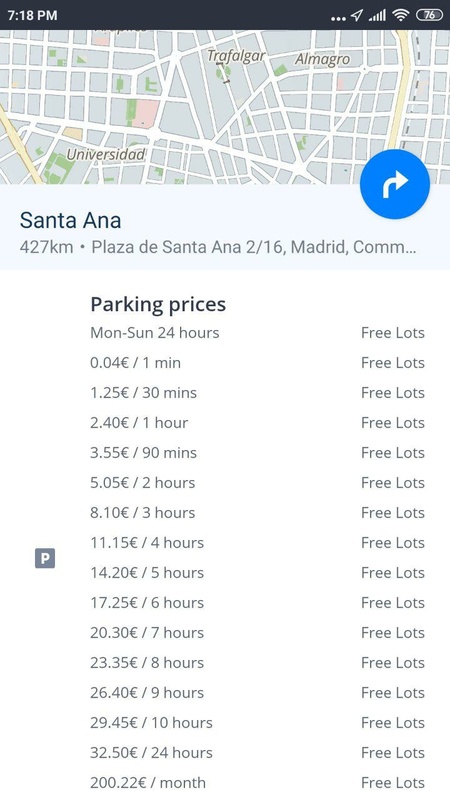Tap the blue directions arrow button
The image size is (450, 800).
(394, 184)
